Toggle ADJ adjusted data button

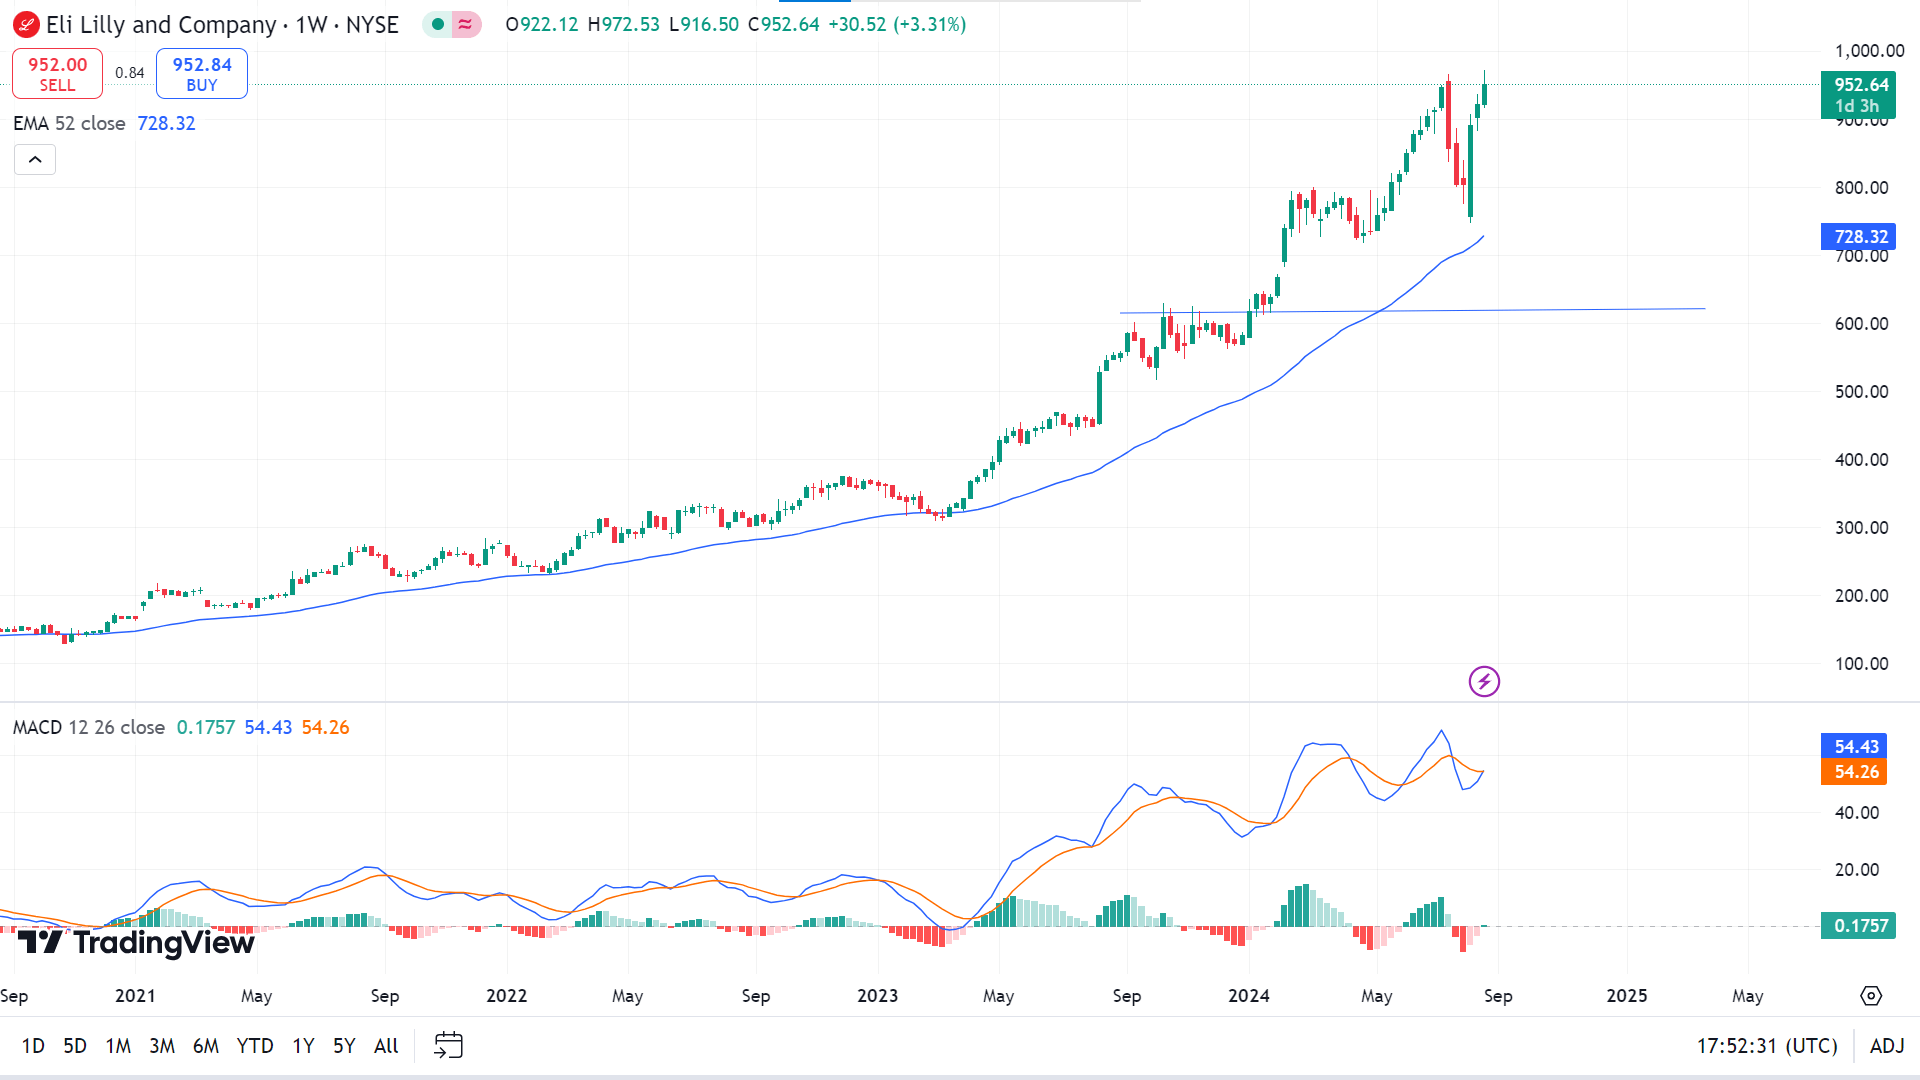click(1887, 1046)
